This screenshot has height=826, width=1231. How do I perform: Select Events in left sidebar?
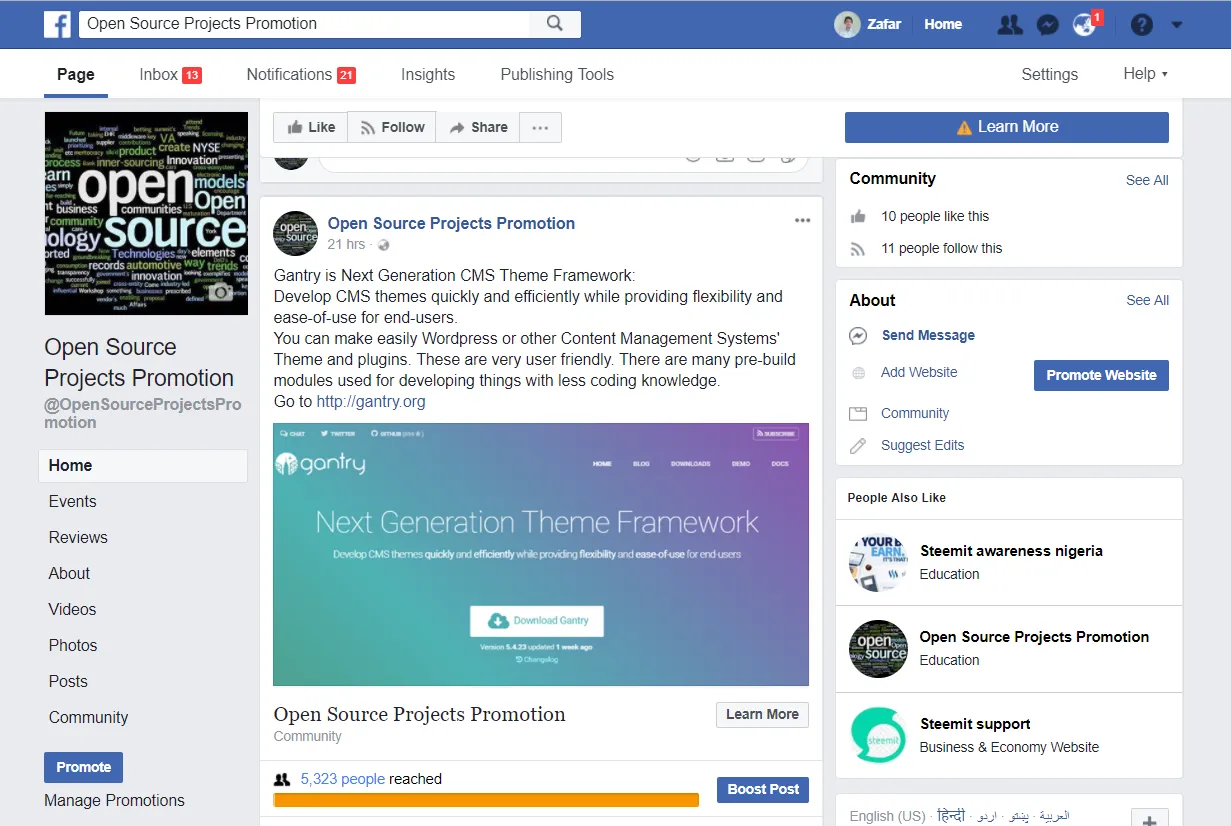(x=73, y=502)
